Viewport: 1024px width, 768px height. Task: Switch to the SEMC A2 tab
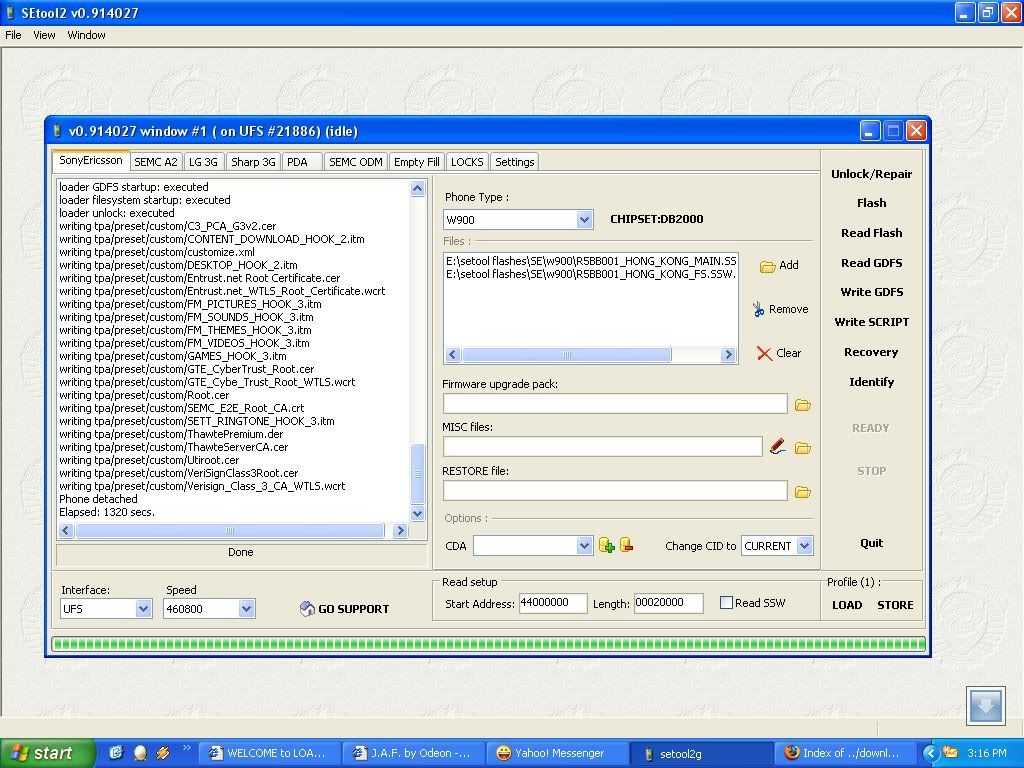coord(155,162)
